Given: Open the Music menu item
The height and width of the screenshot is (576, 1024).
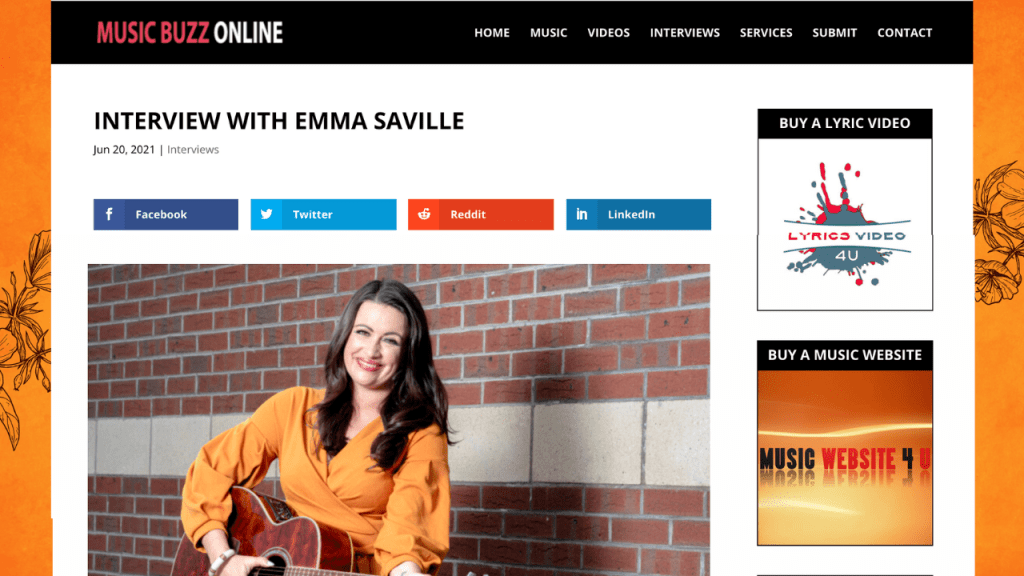Looking at the screenshot, I should pyautogui.click(x=549, y=33).
